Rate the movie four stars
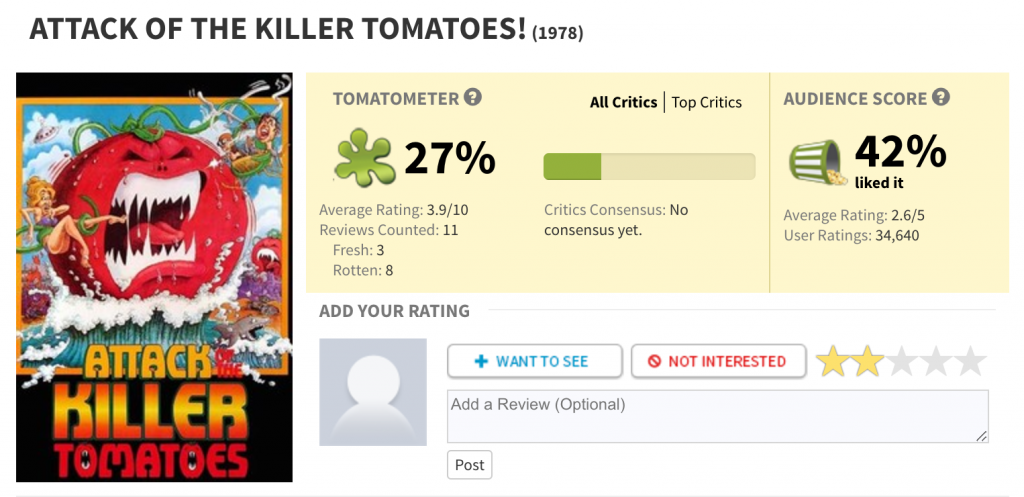1024x497 pixels. 936,361
